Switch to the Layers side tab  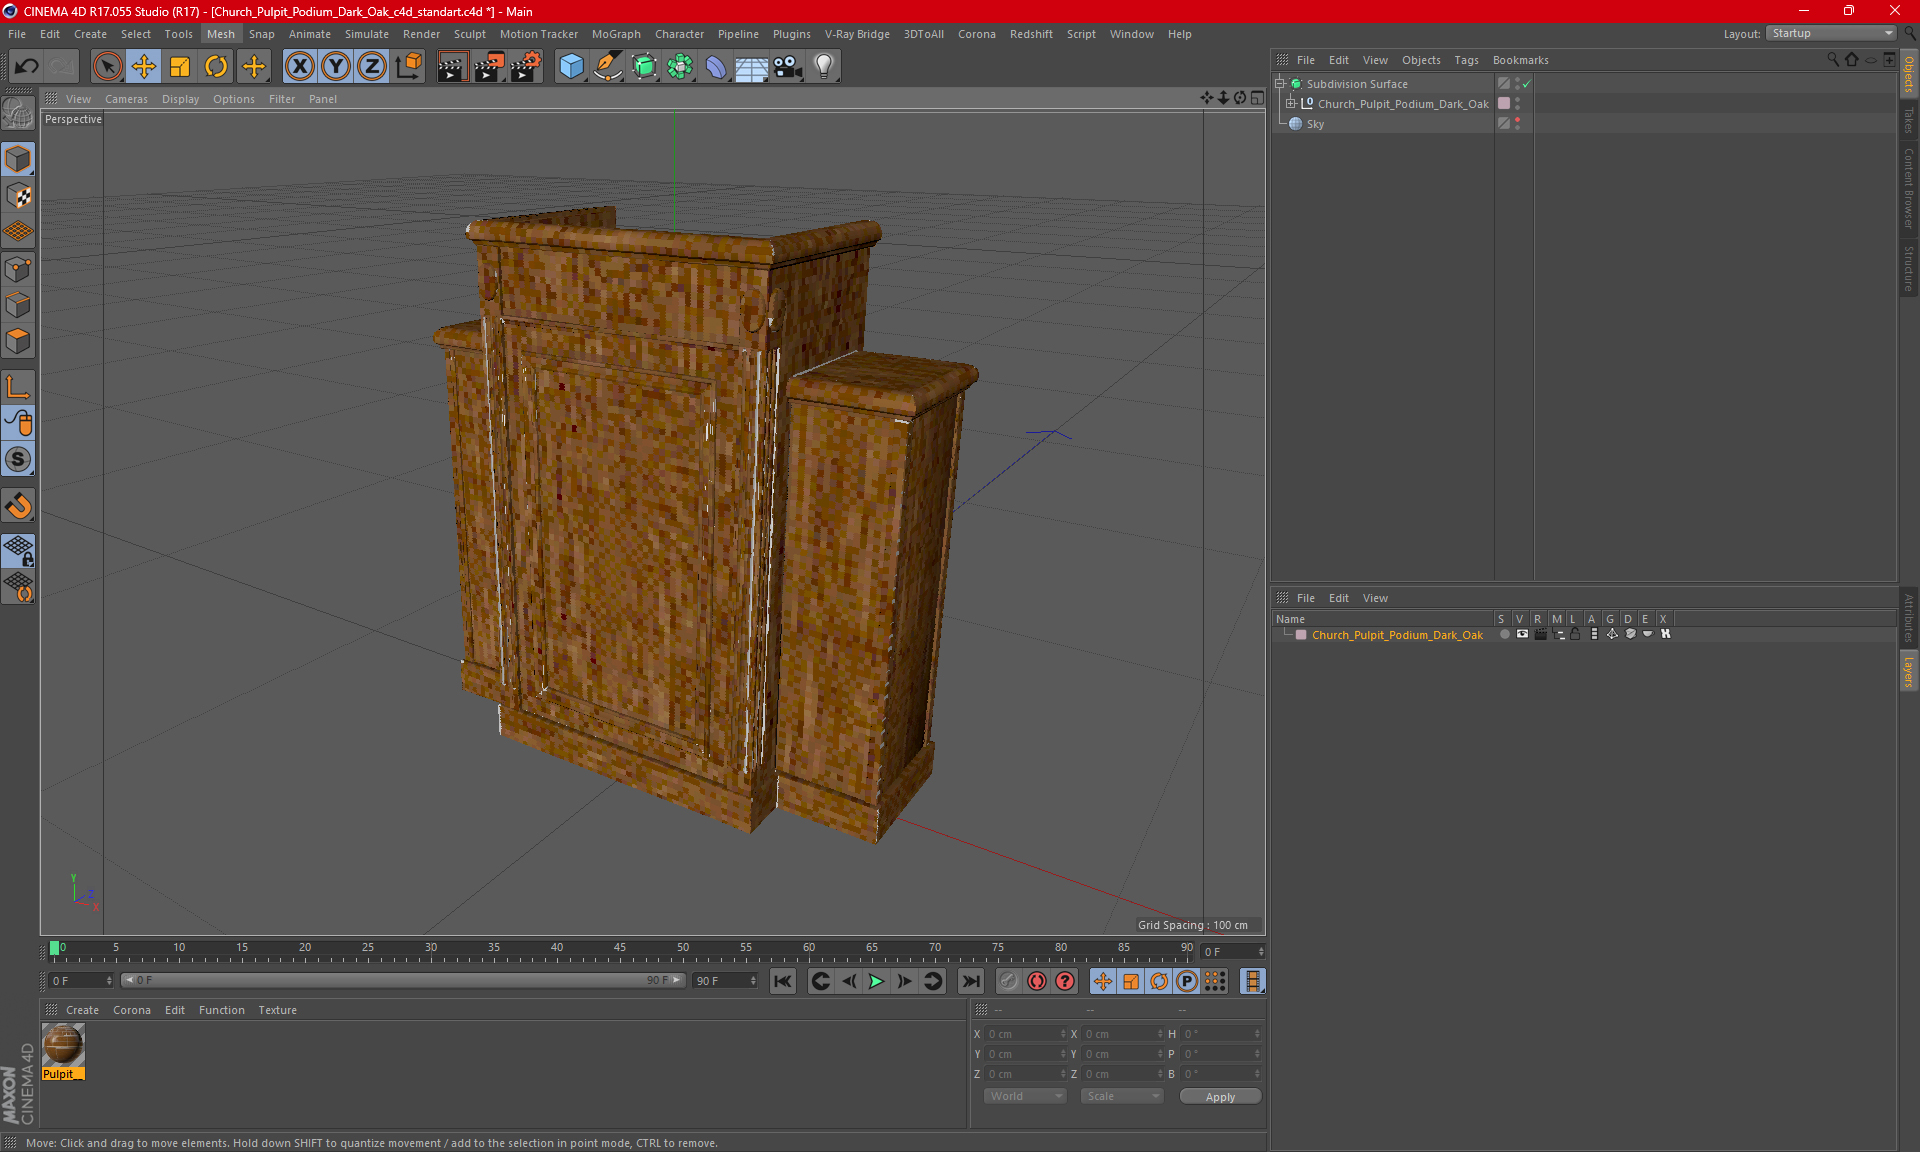[x=1909, y=672]
